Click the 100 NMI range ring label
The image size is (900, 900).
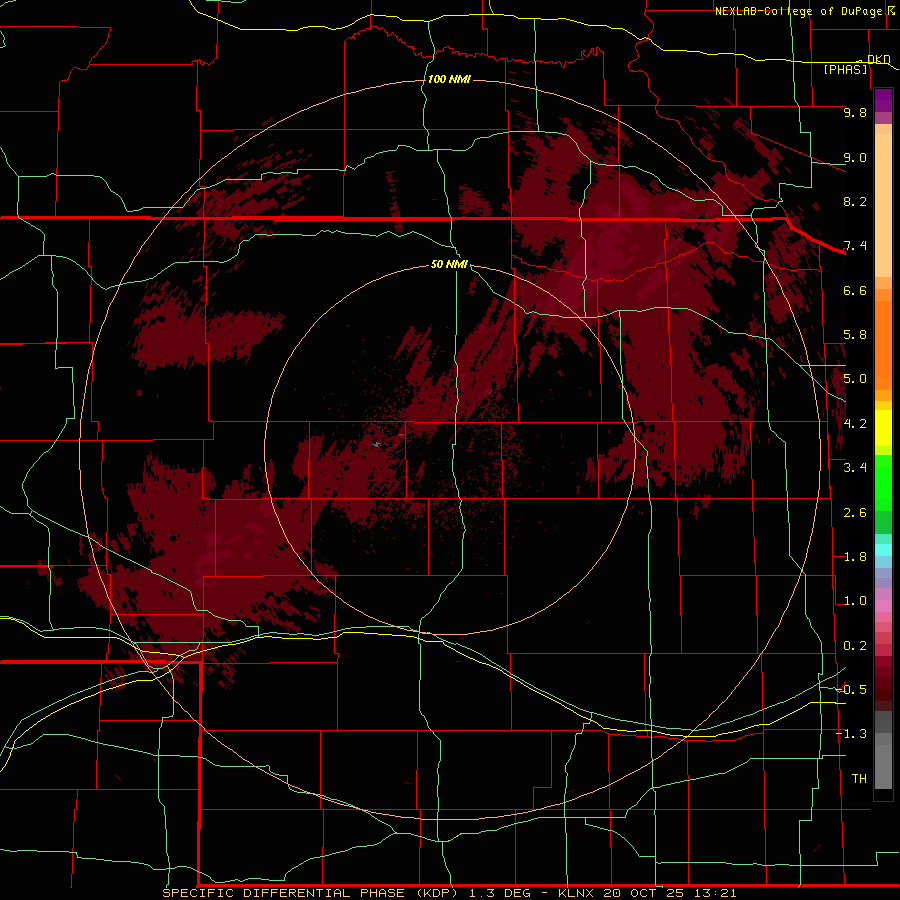pos(449,79)
